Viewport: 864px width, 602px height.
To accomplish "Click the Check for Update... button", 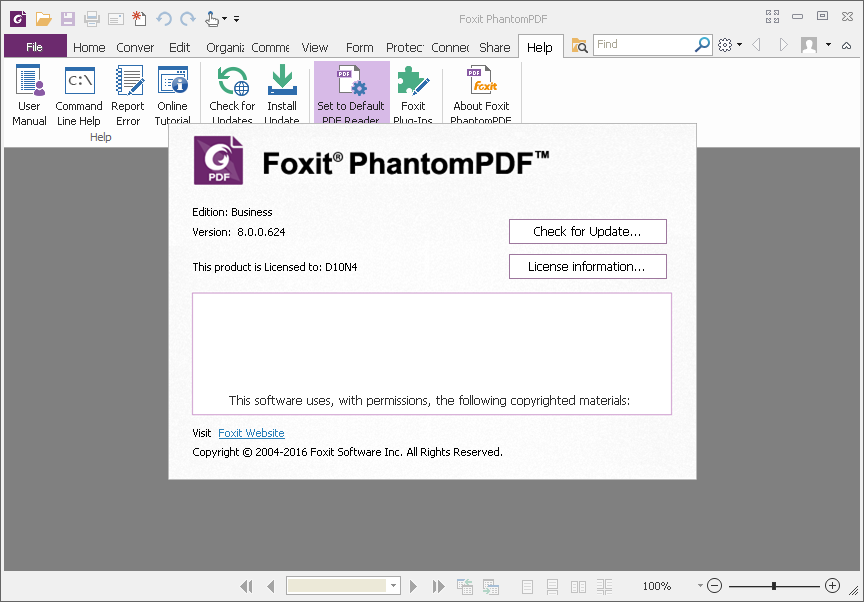I will tap(587, 231).
